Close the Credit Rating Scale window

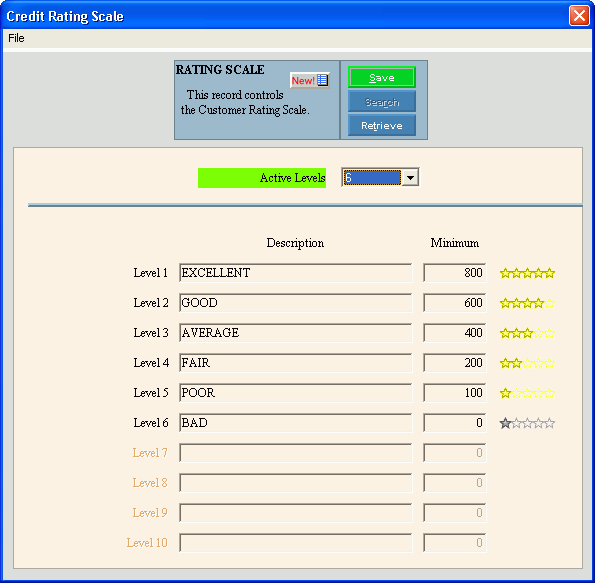pos(579,16)
